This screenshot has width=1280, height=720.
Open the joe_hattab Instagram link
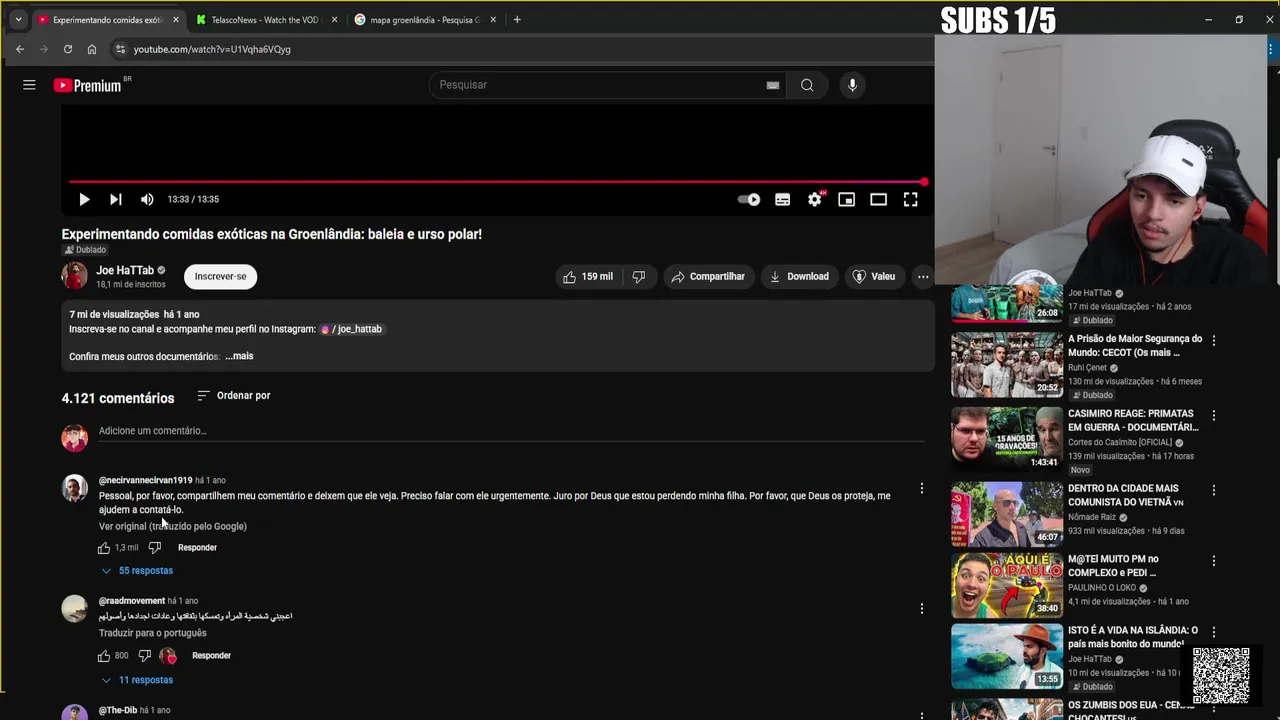coord(351,329)
